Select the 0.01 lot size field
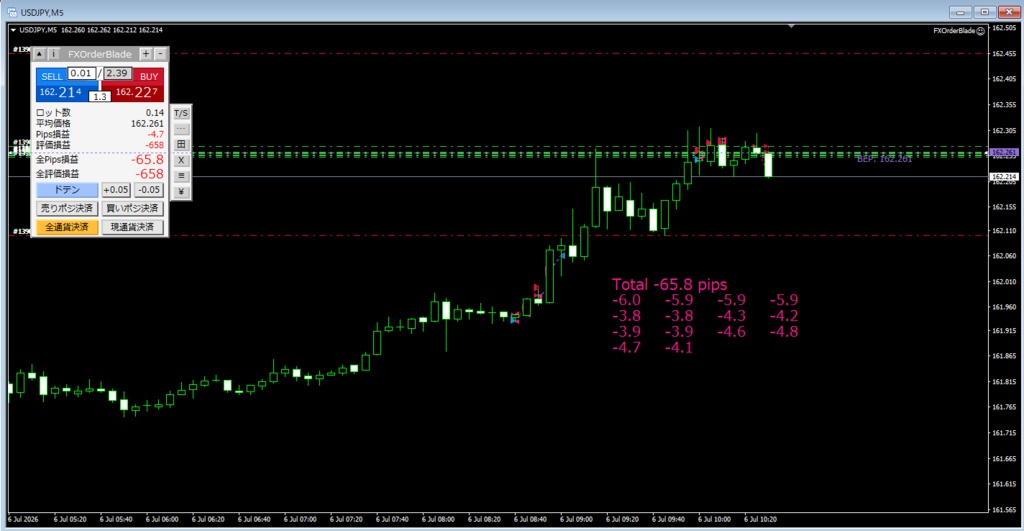 (82, 73)
